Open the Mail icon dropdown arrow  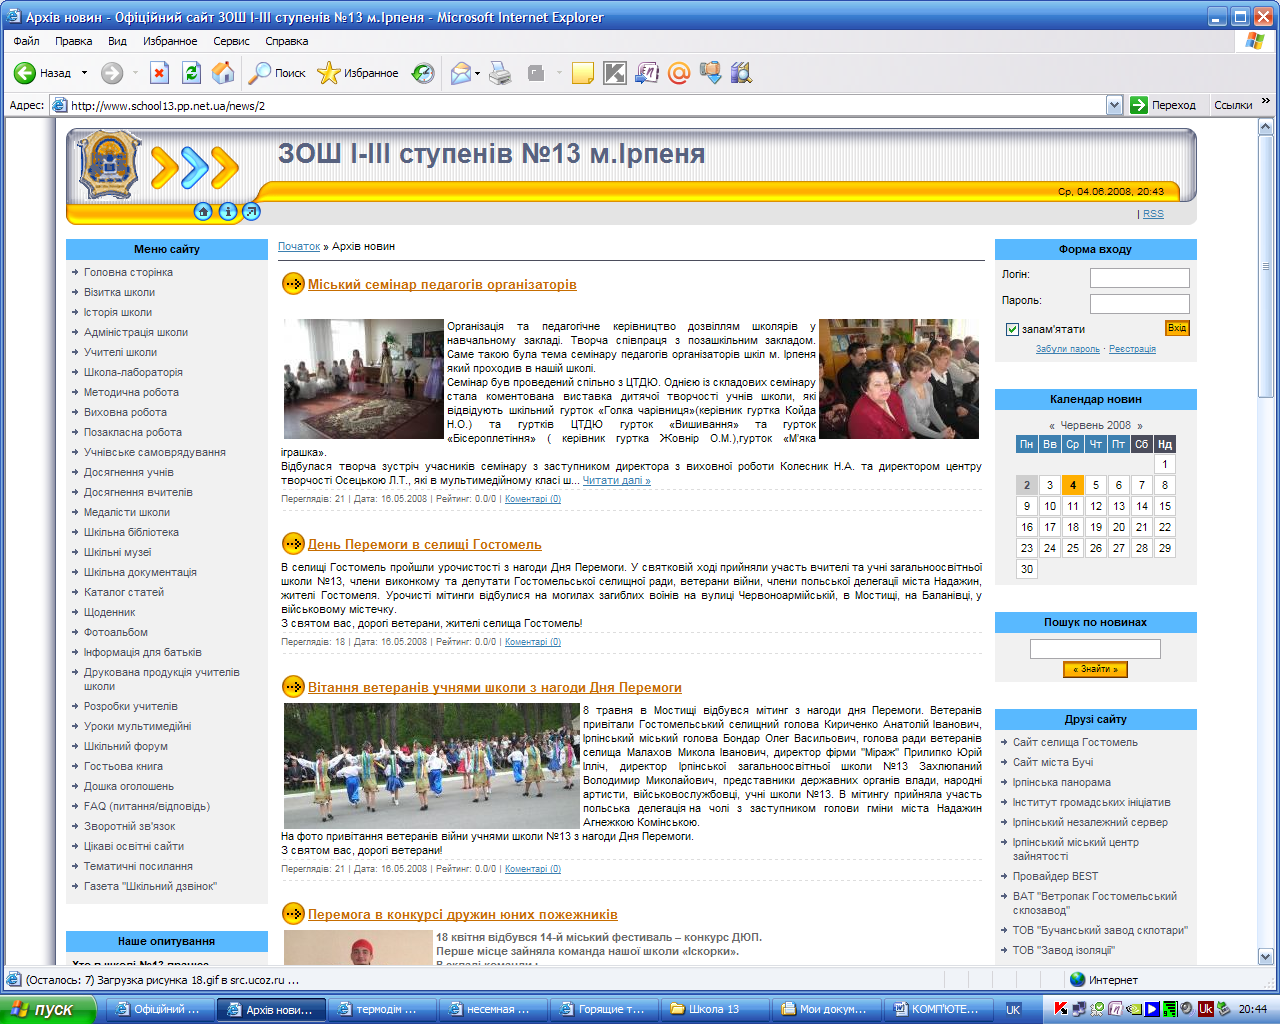[x=478, y=73]
